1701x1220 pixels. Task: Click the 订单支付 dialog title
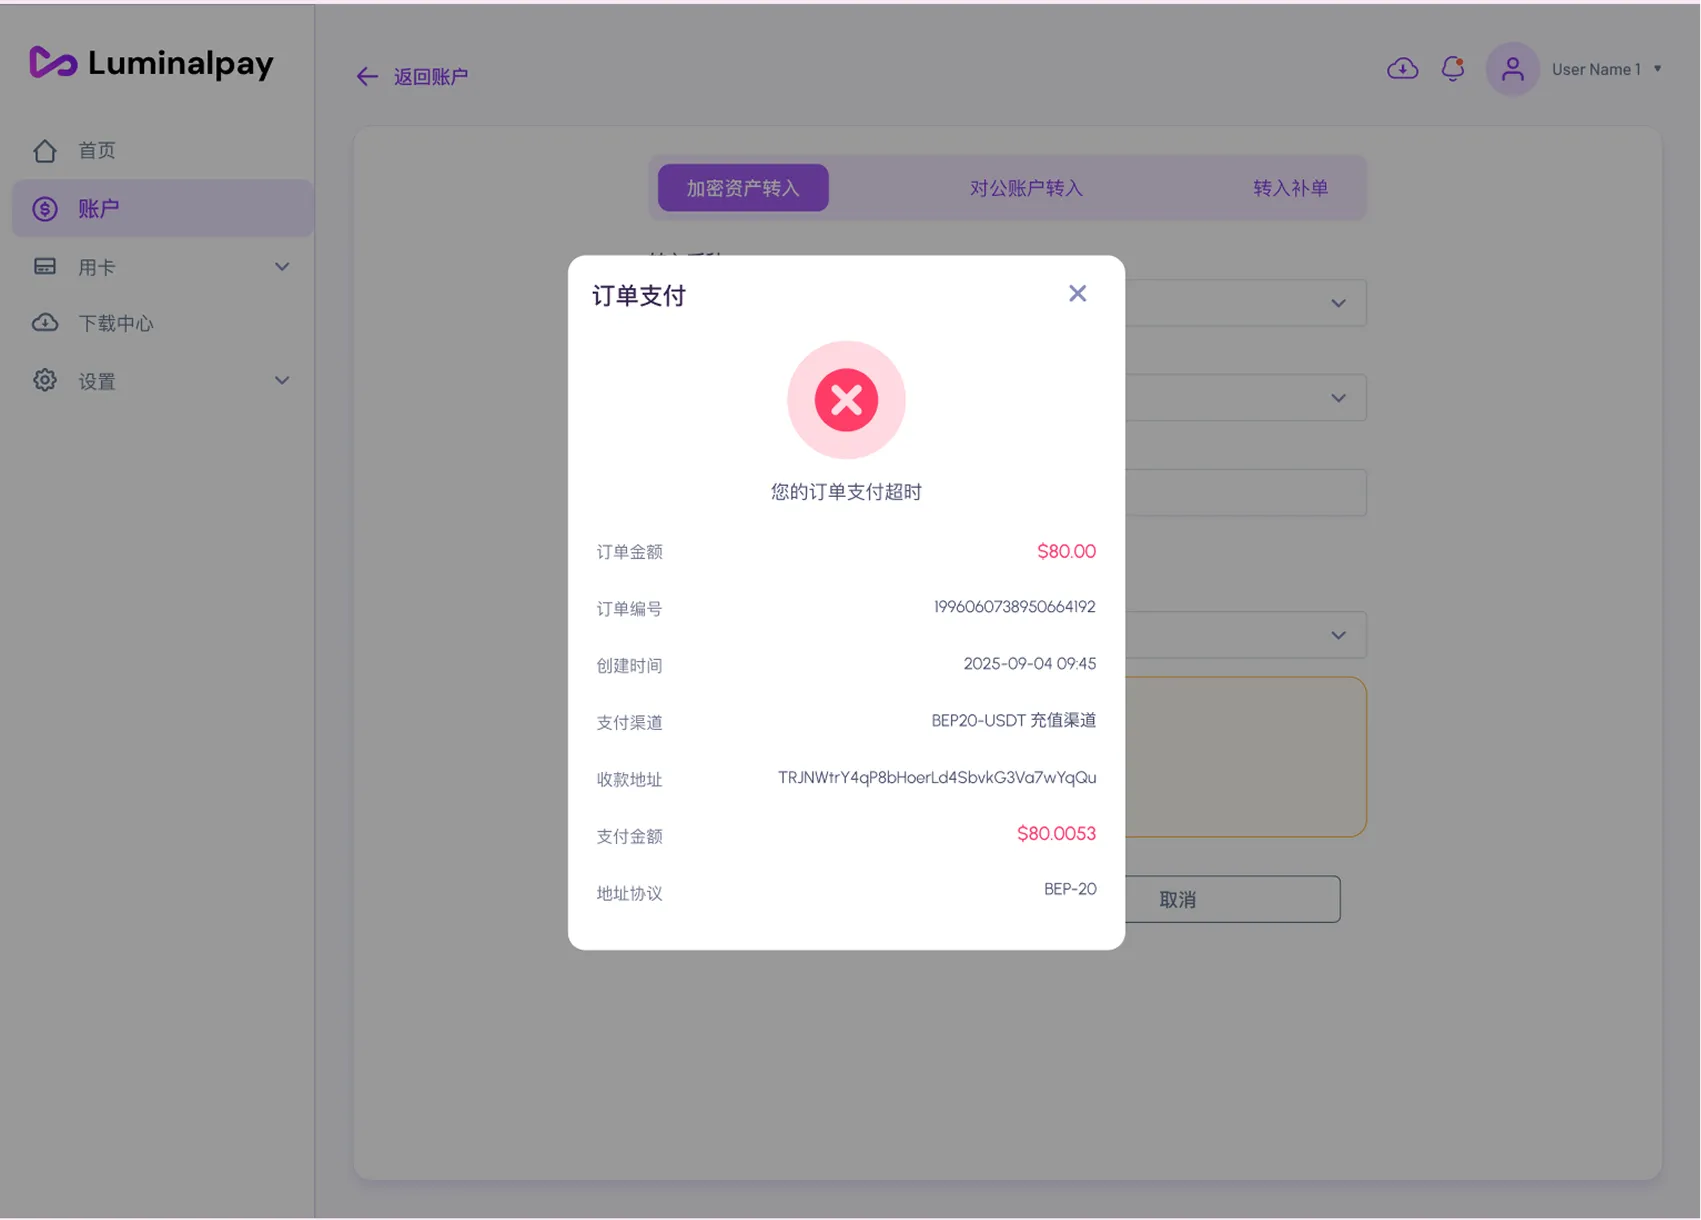coord(639,296)
